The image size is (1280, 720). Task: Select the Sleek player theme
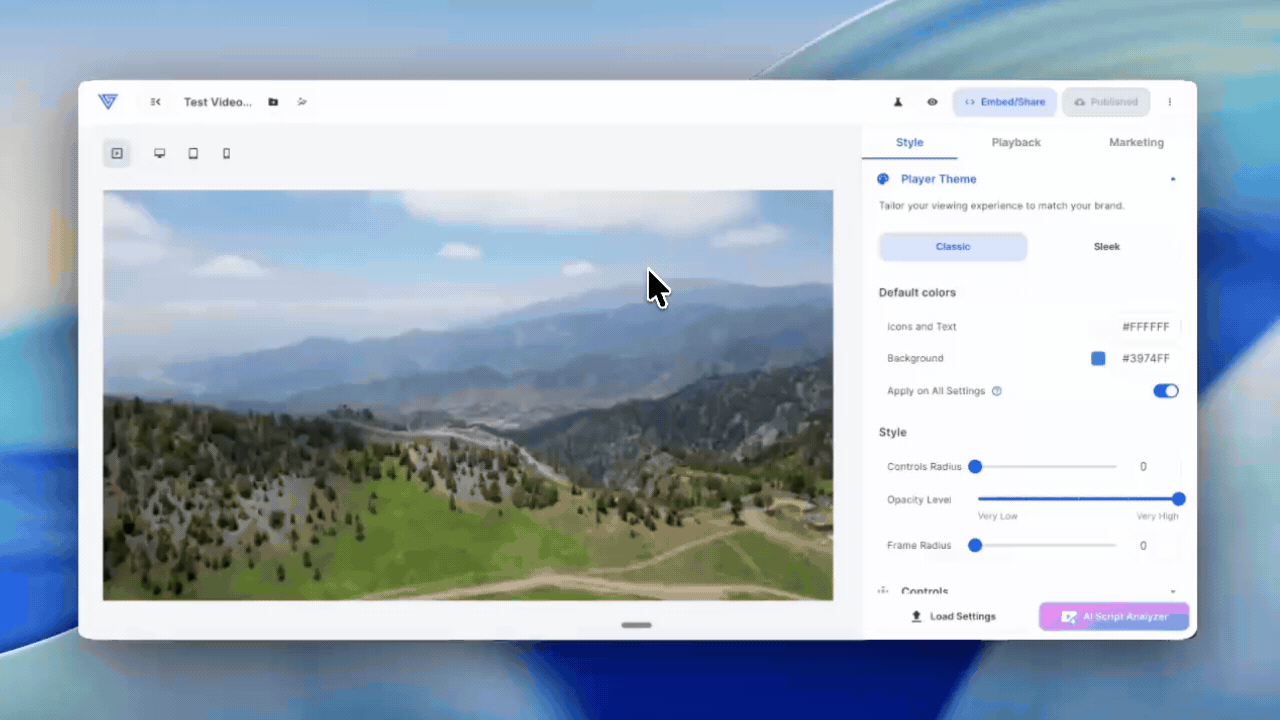coord(1106,247)
